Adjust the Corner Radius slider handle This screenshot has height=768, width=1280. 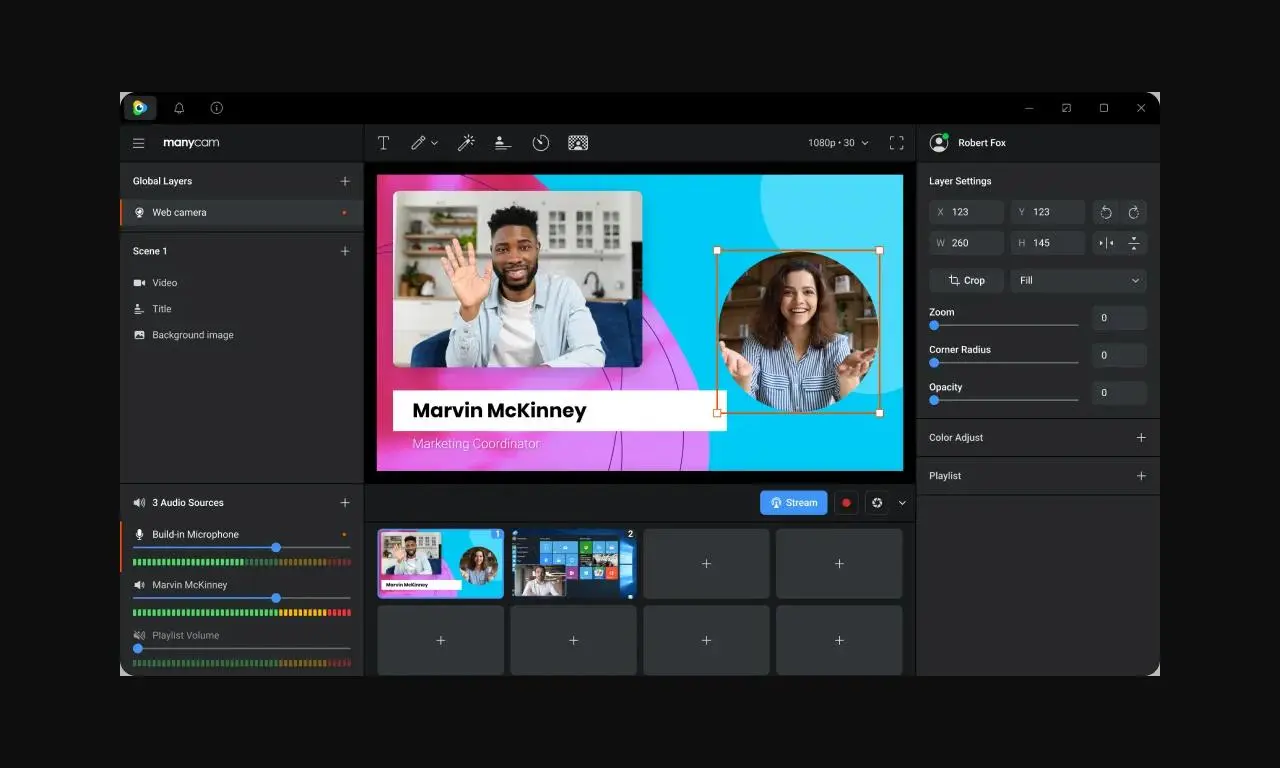[x=934, y=362]
